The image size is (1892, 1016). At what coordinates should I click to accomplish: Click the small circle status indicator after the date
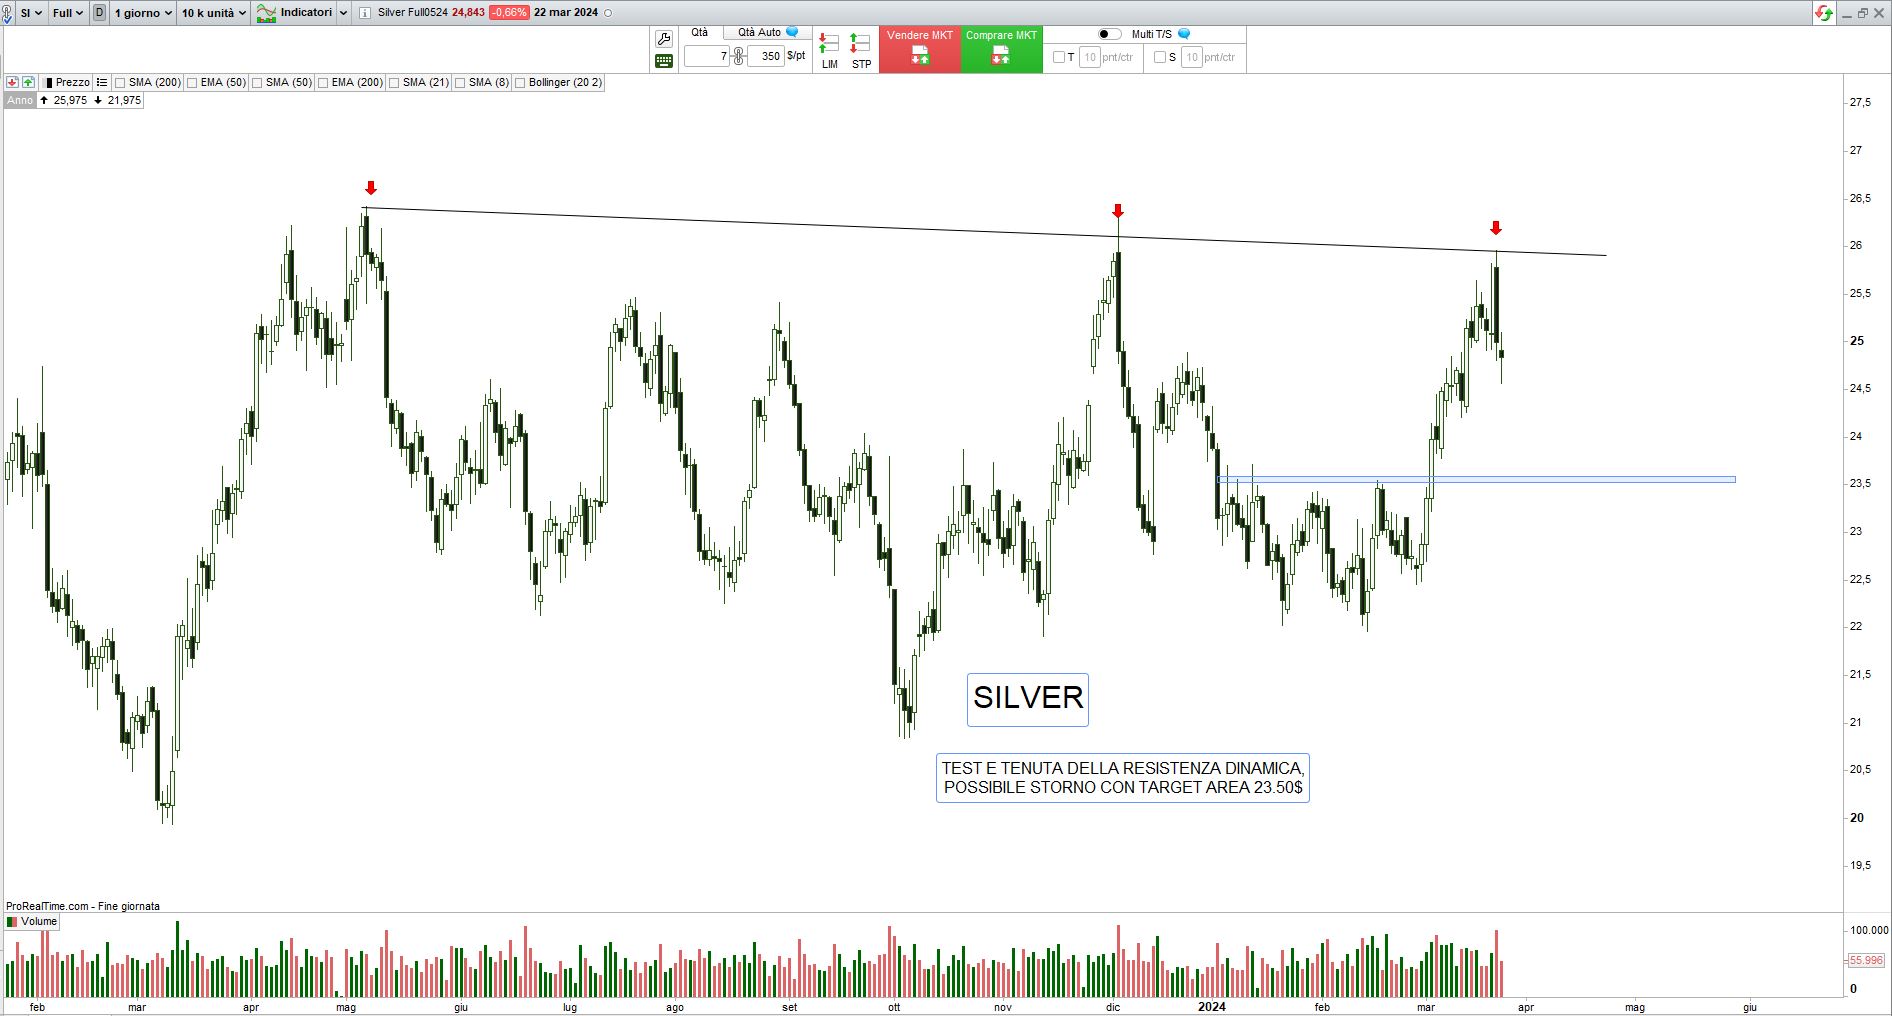(609, 13)
